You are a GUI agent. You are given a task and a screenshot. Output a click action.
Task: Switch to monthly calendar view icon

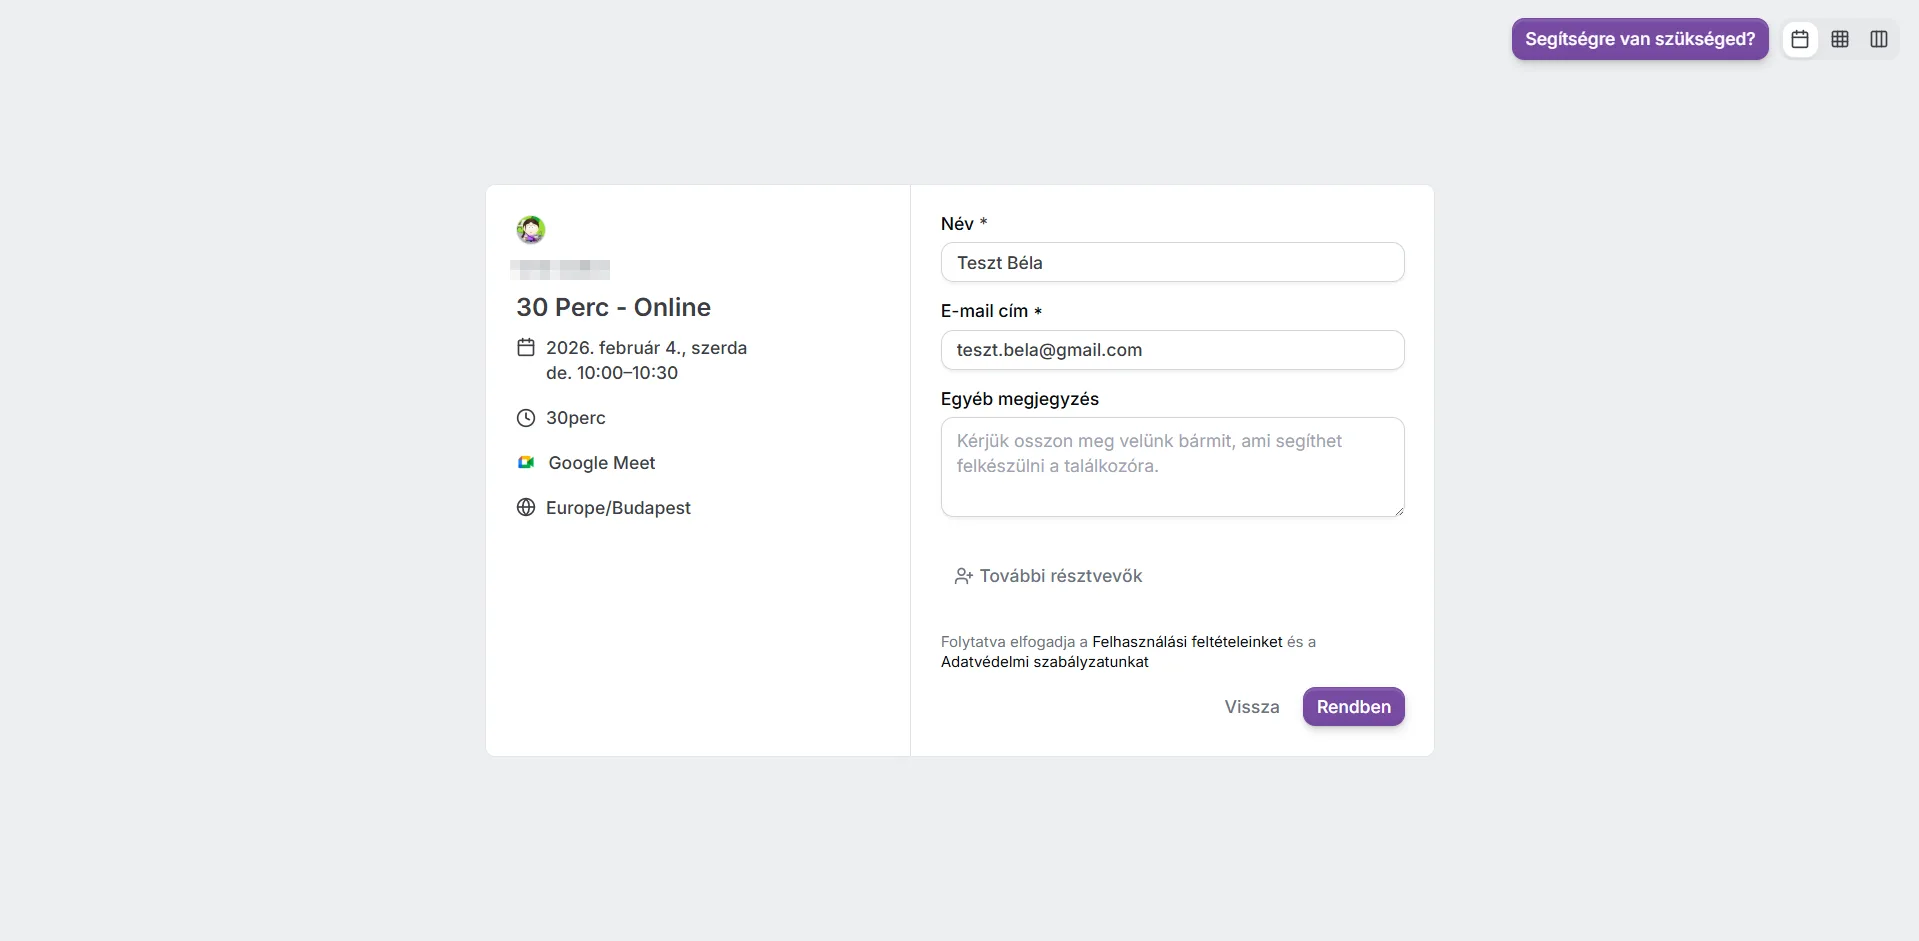[x=1800, y=39]
